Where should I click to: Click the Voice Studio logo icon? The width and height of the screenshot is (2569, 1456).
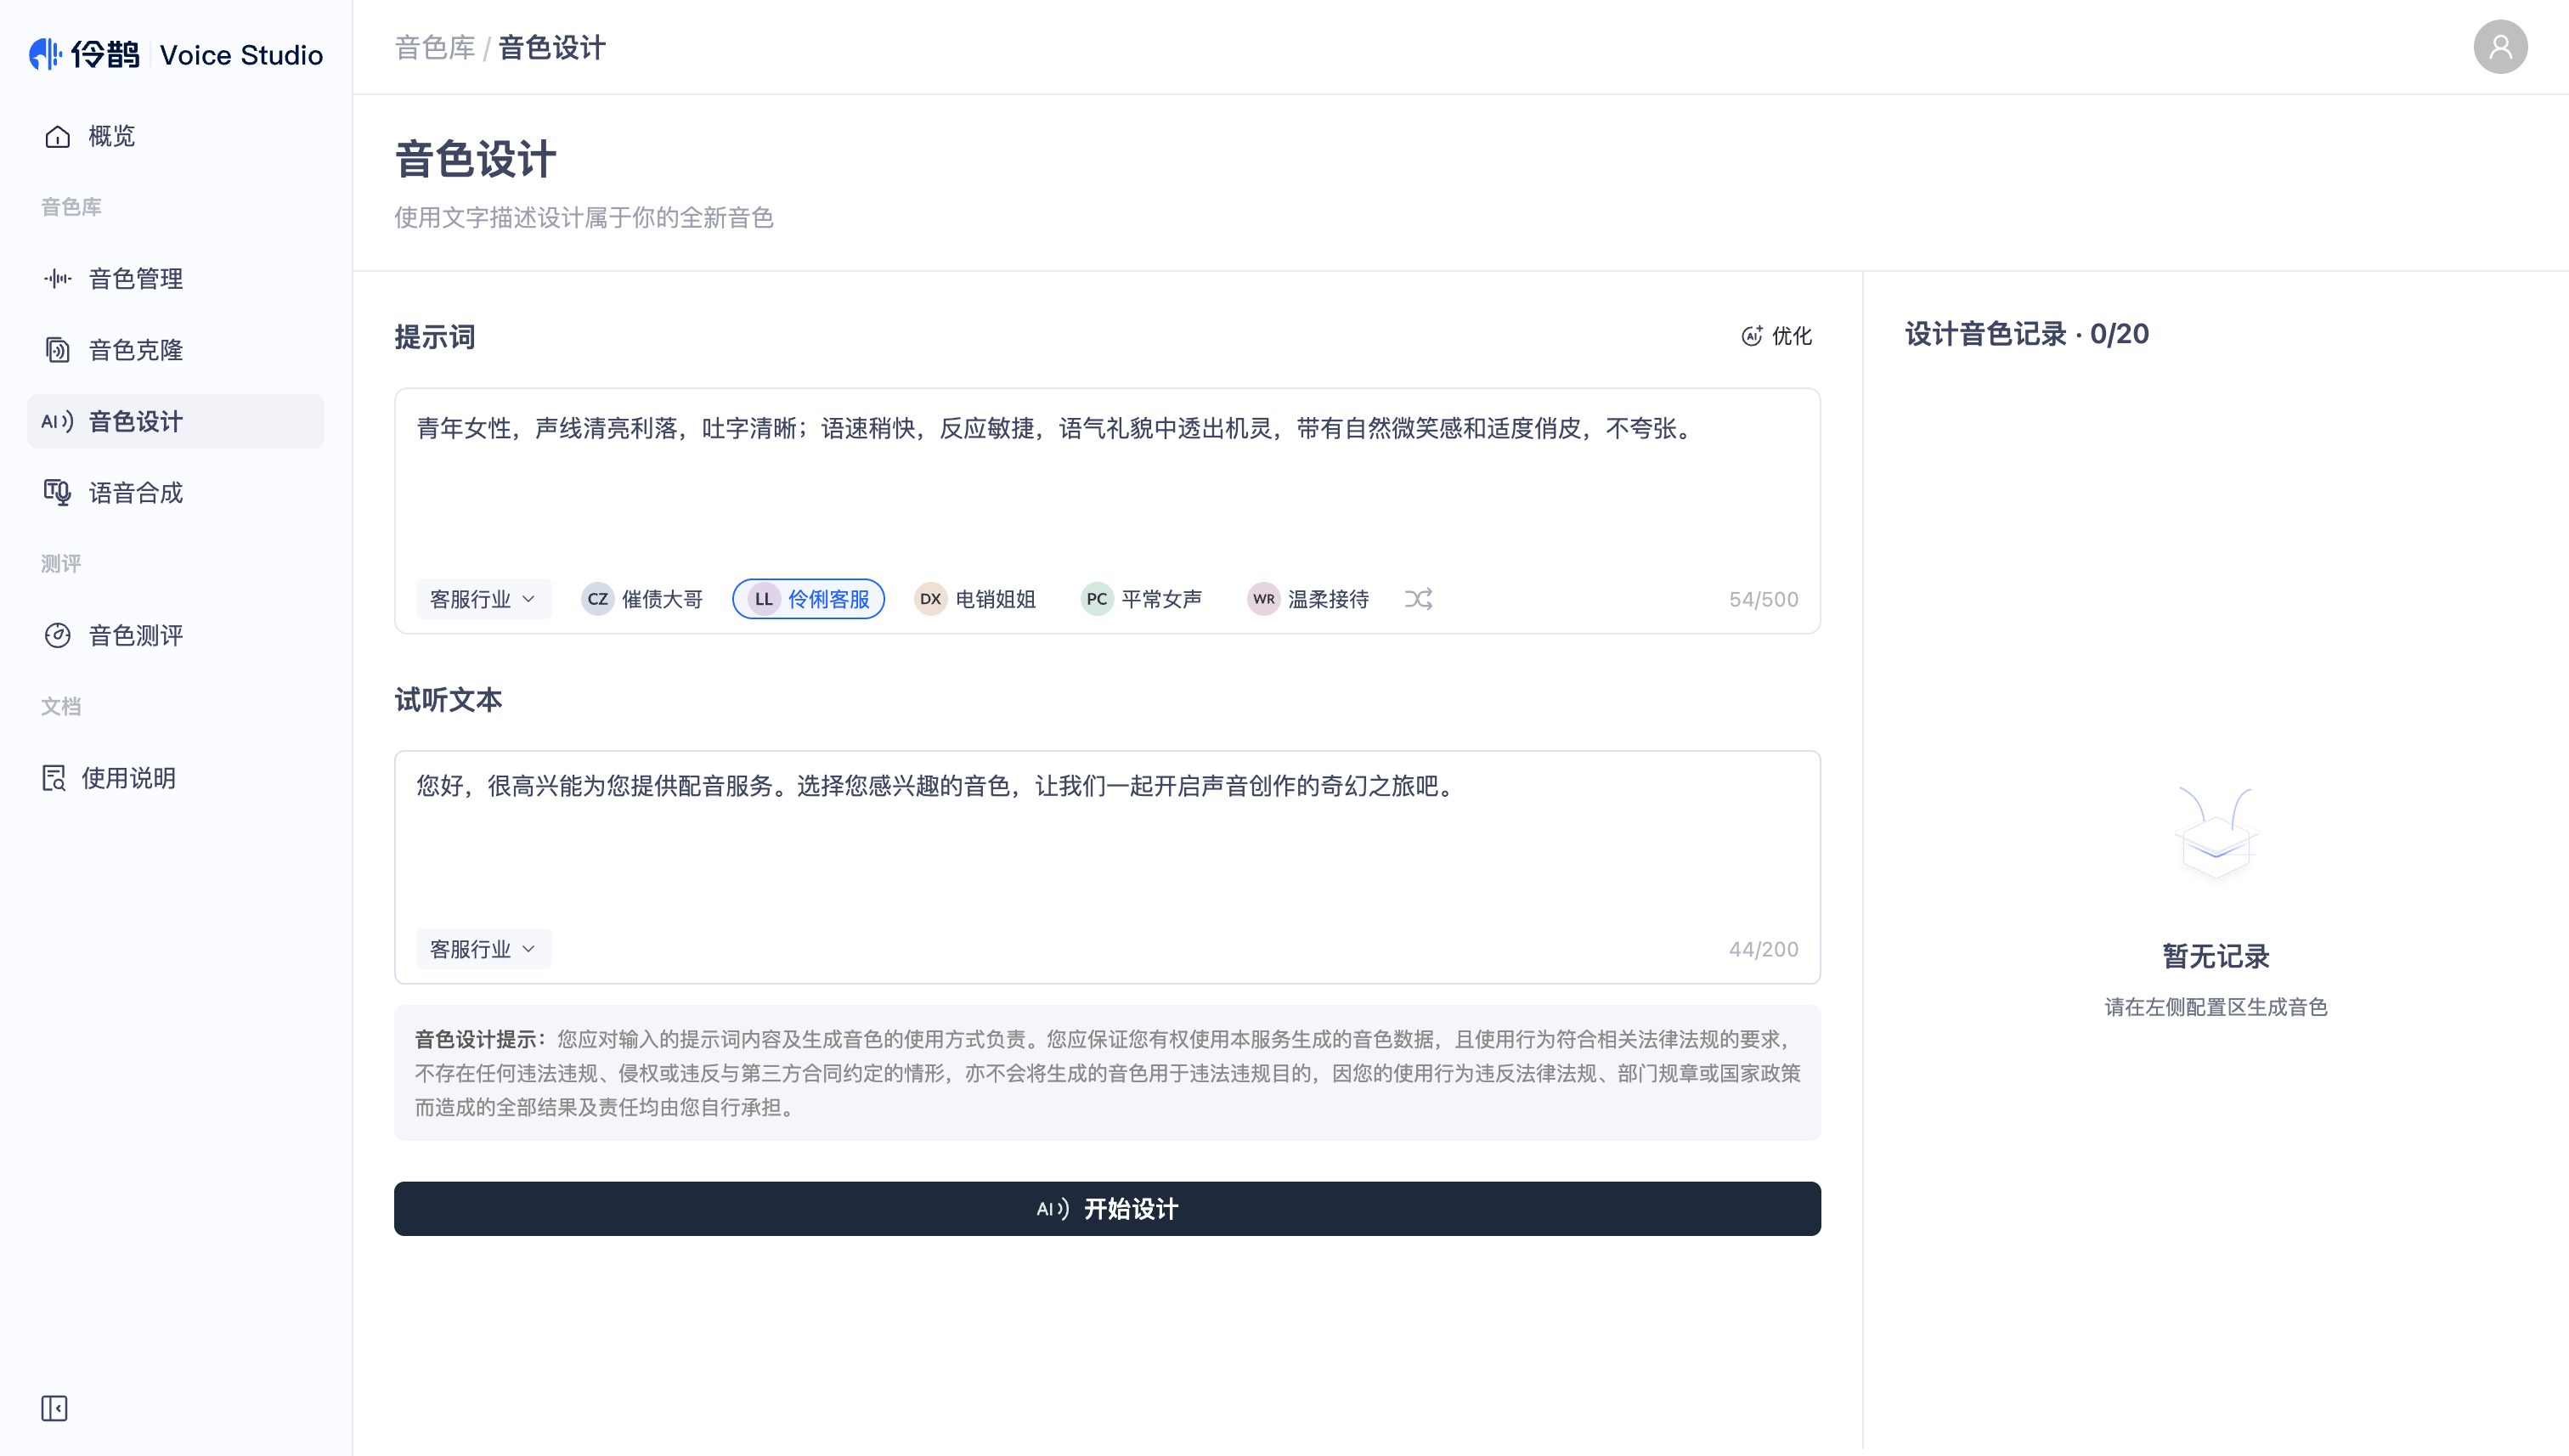coord(45,54)
